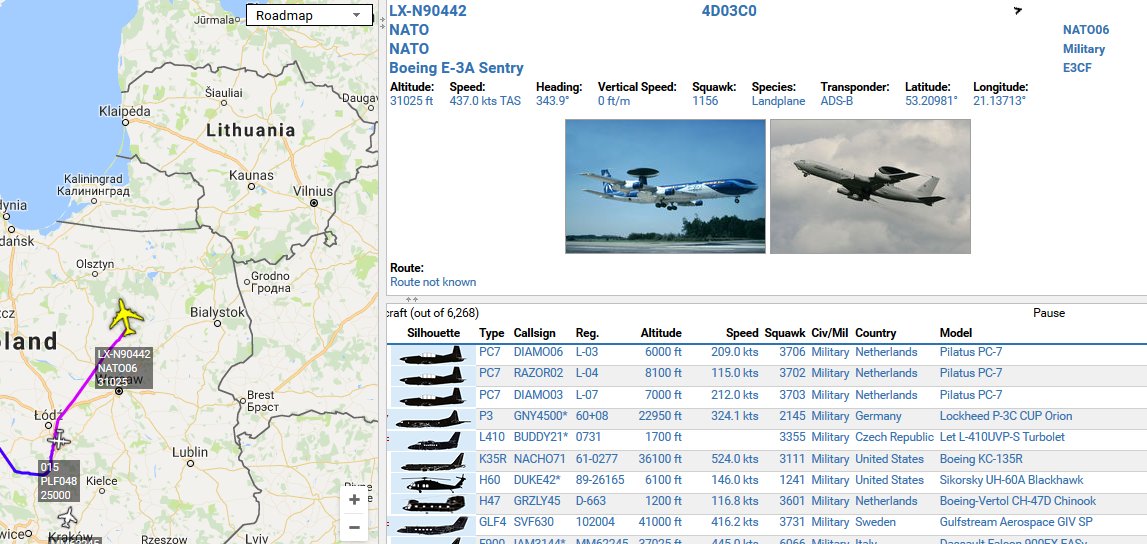Click the NATO06 map label box
The image size is (1147, 544).
(124, 368)
